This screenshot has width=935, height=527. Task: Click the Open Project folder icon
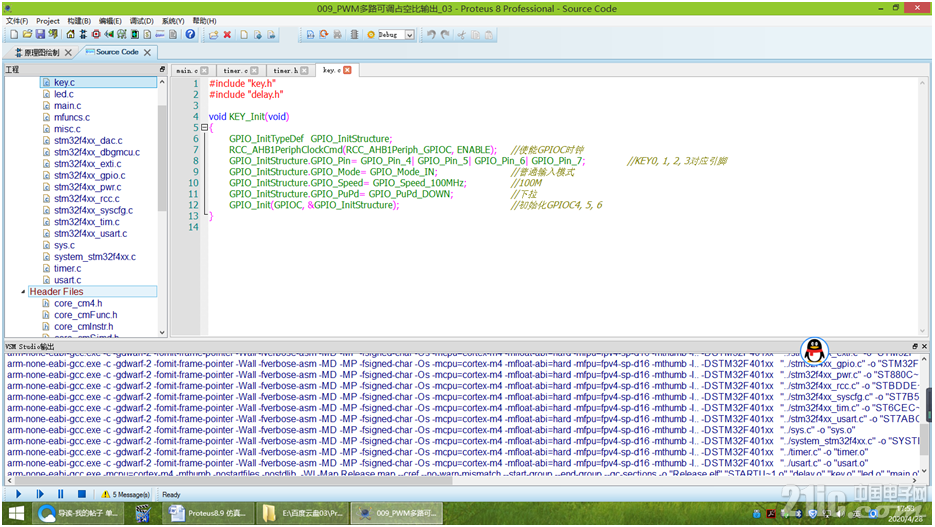pos(27,35)
